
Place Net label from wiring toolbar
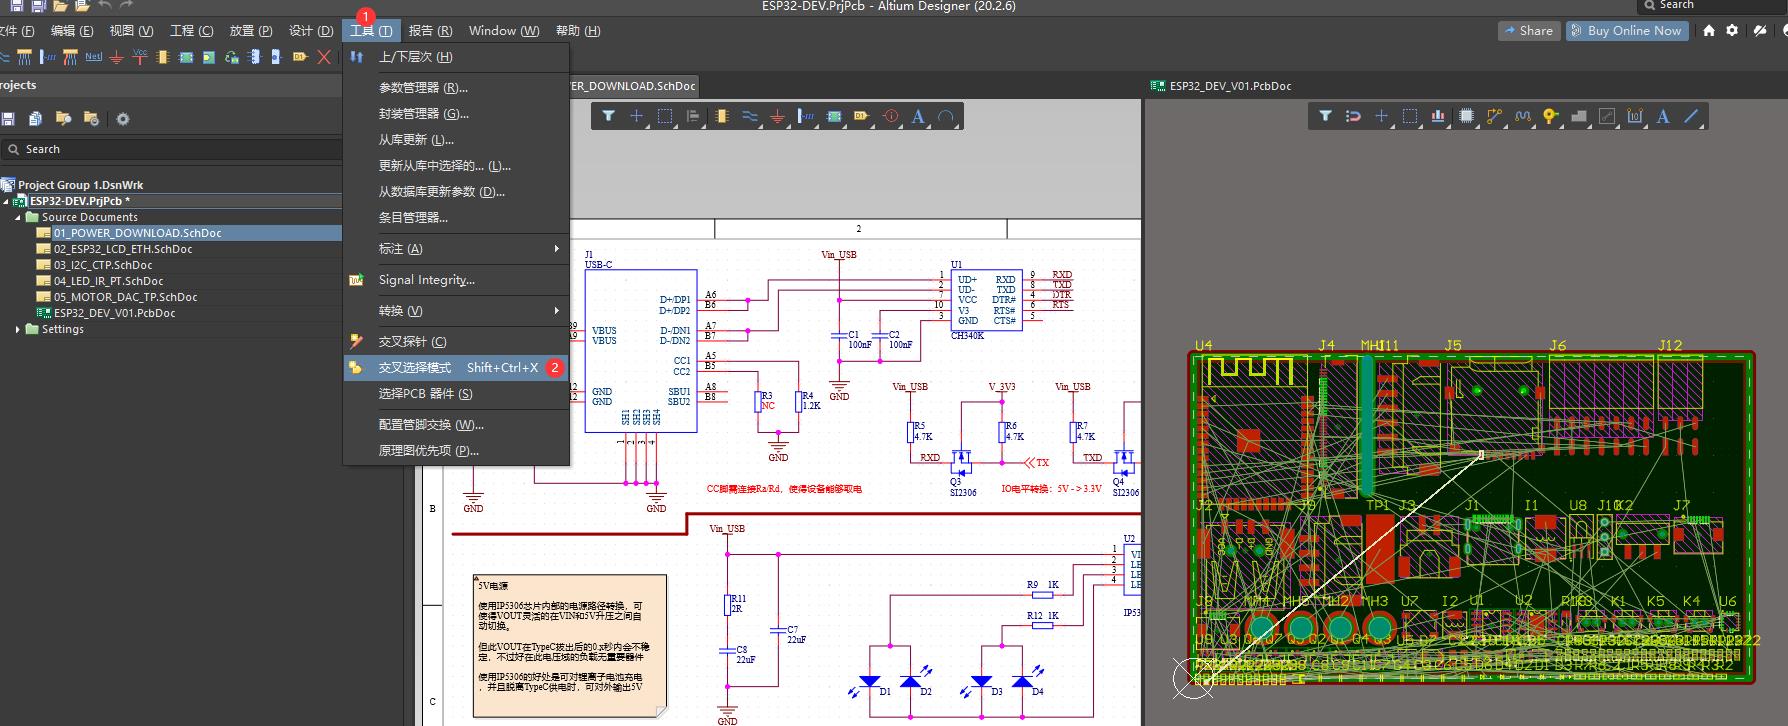click(93, 57)
